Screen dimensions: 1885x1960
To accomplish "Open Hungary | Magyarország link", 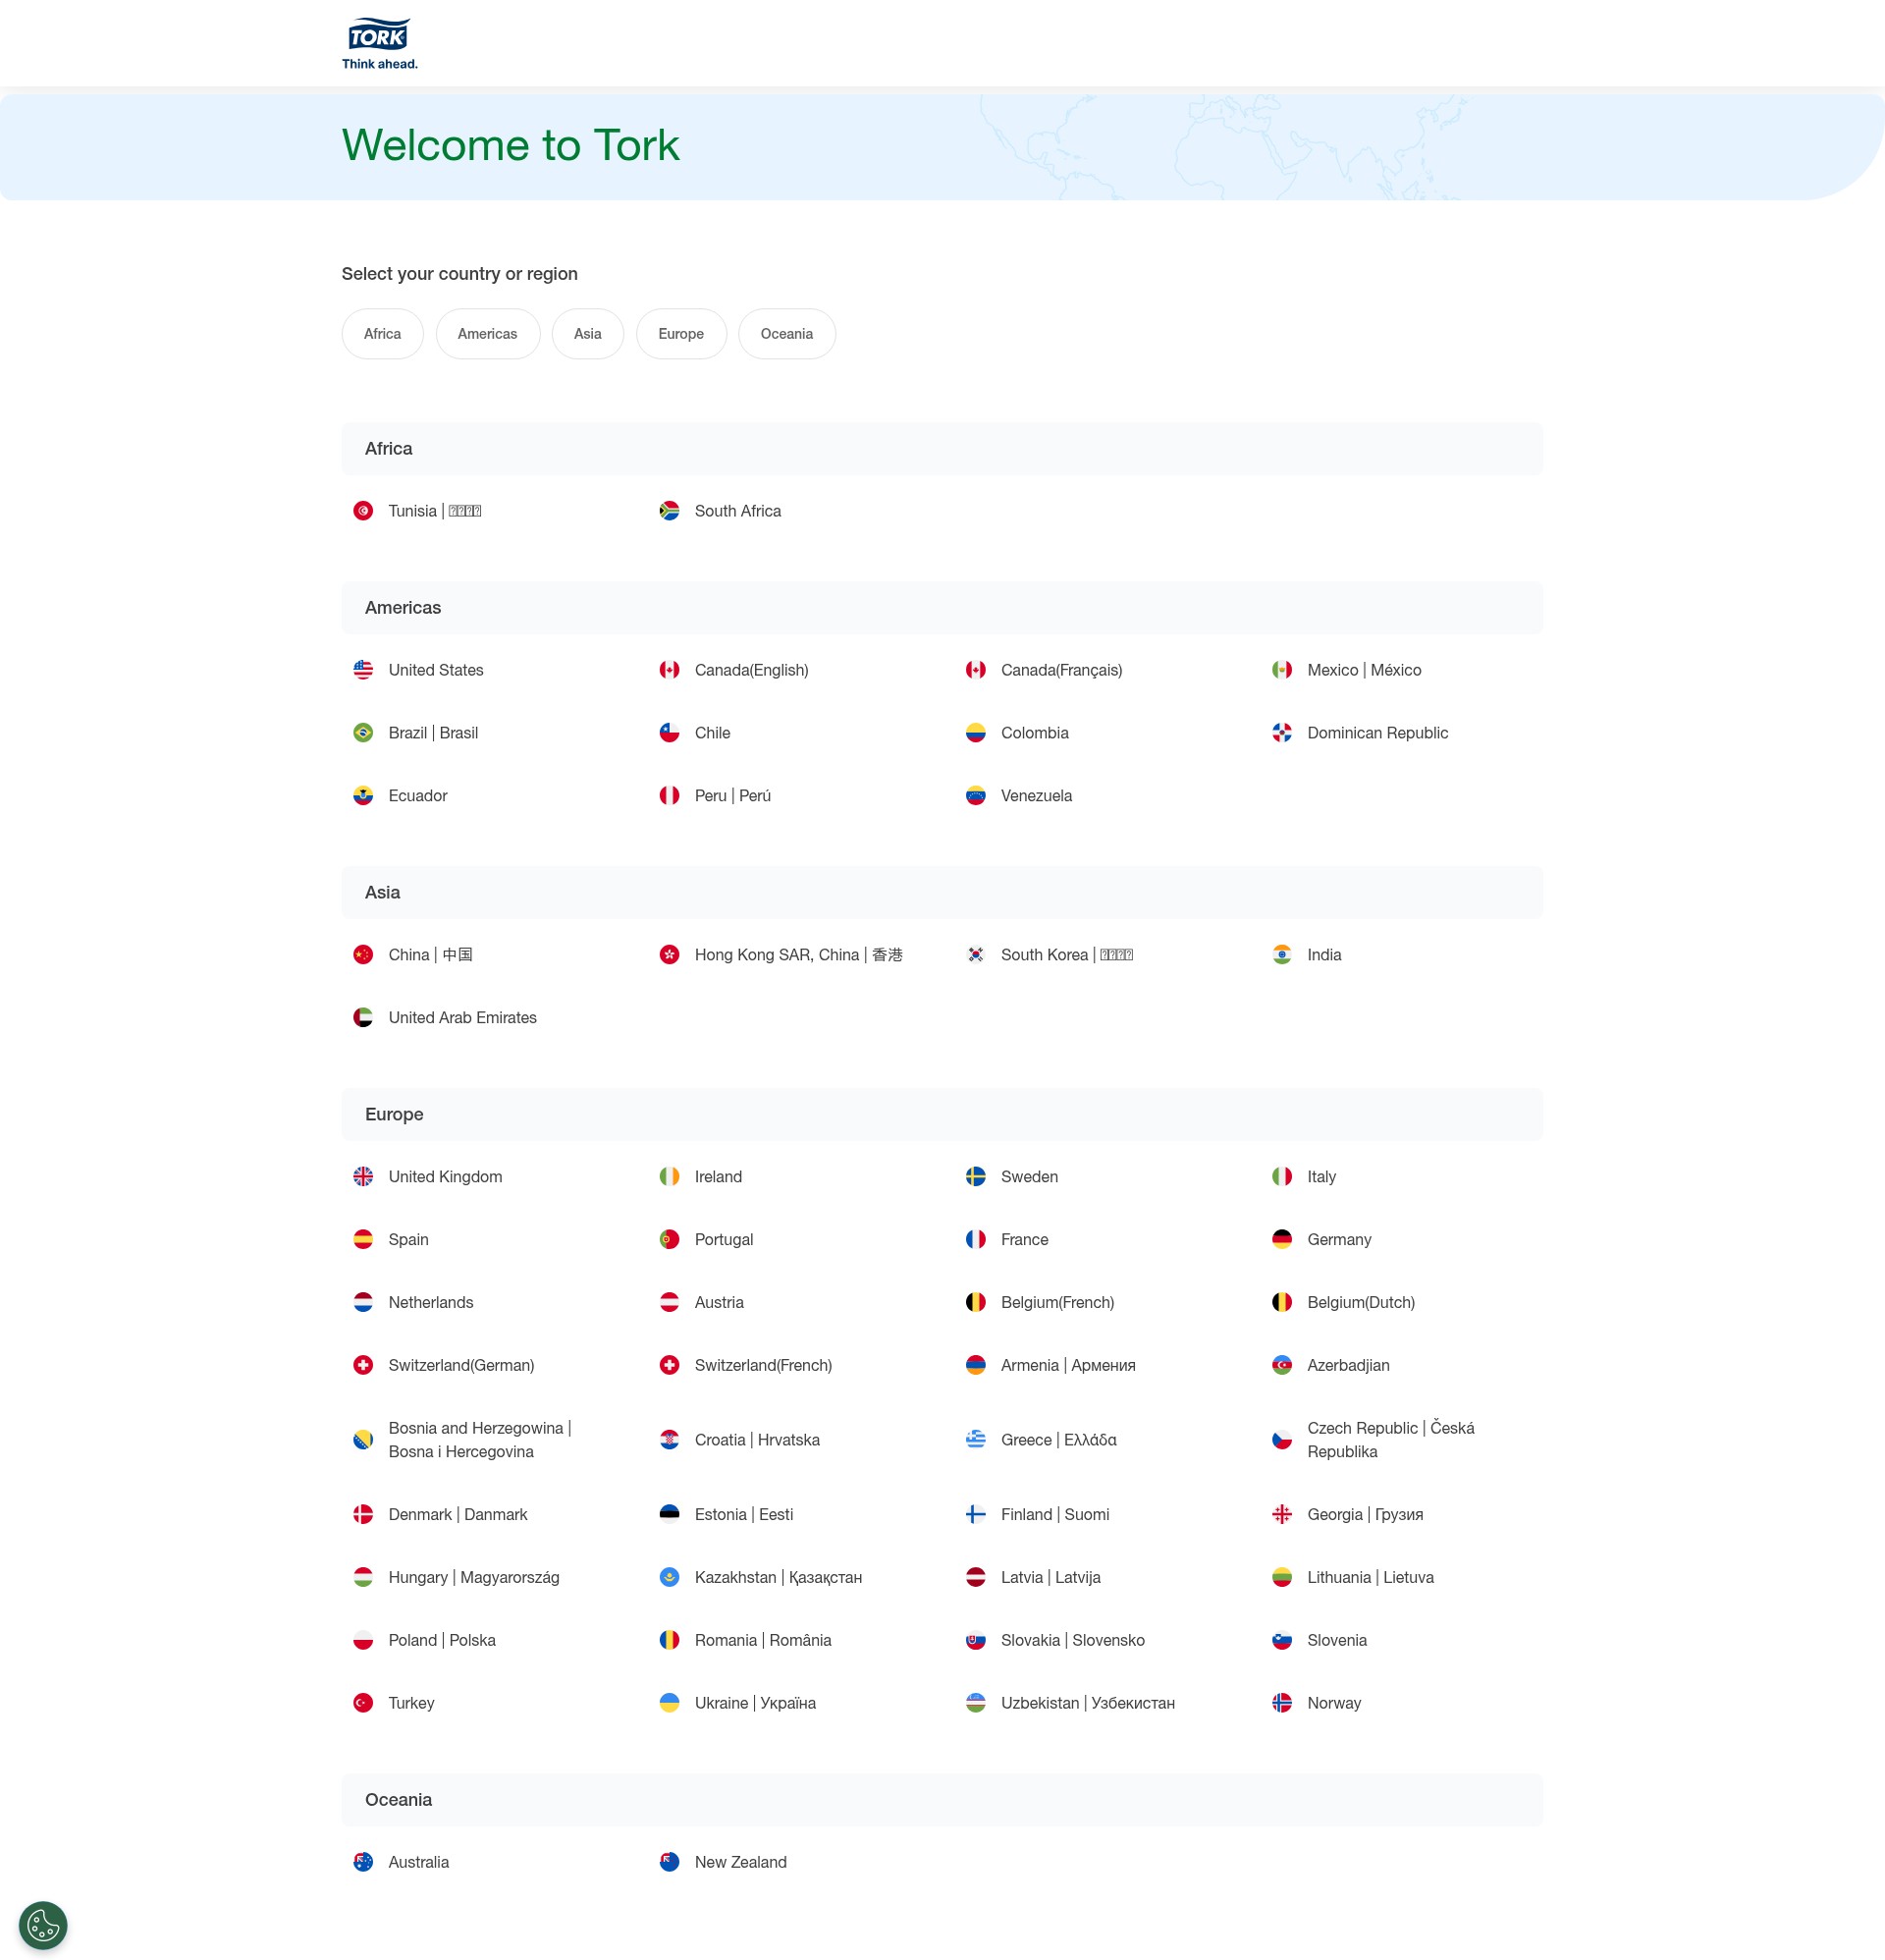I will click(x=474, y=1578).
